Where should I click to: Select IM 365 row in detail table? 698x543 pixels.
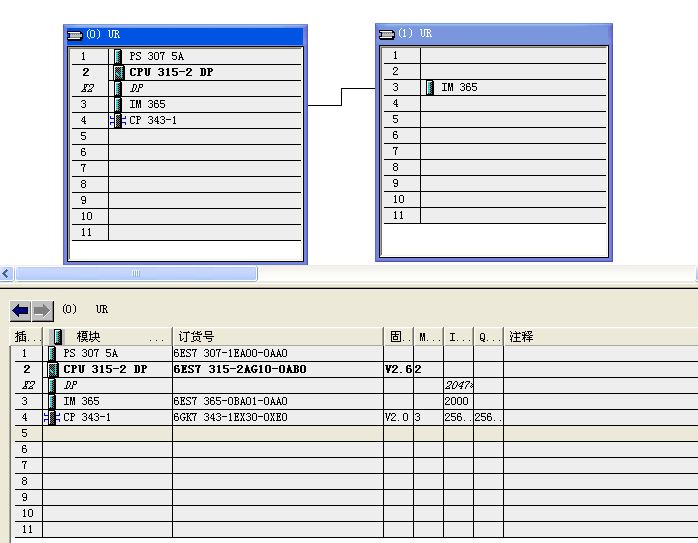[356, 401]
